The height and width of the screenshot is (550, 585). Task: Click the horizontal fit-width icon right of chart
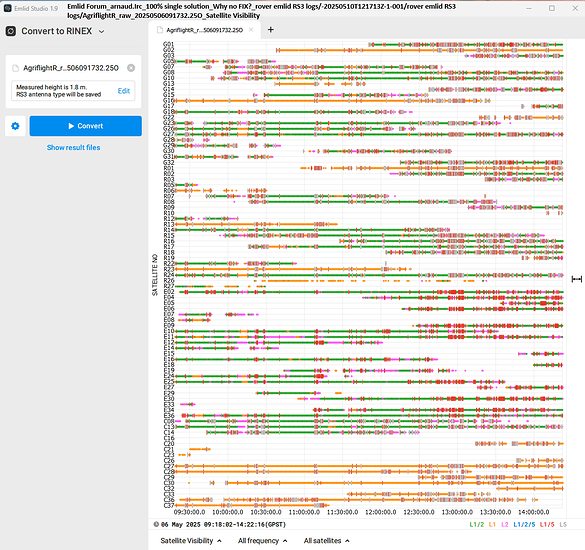(x=577, y=279)
